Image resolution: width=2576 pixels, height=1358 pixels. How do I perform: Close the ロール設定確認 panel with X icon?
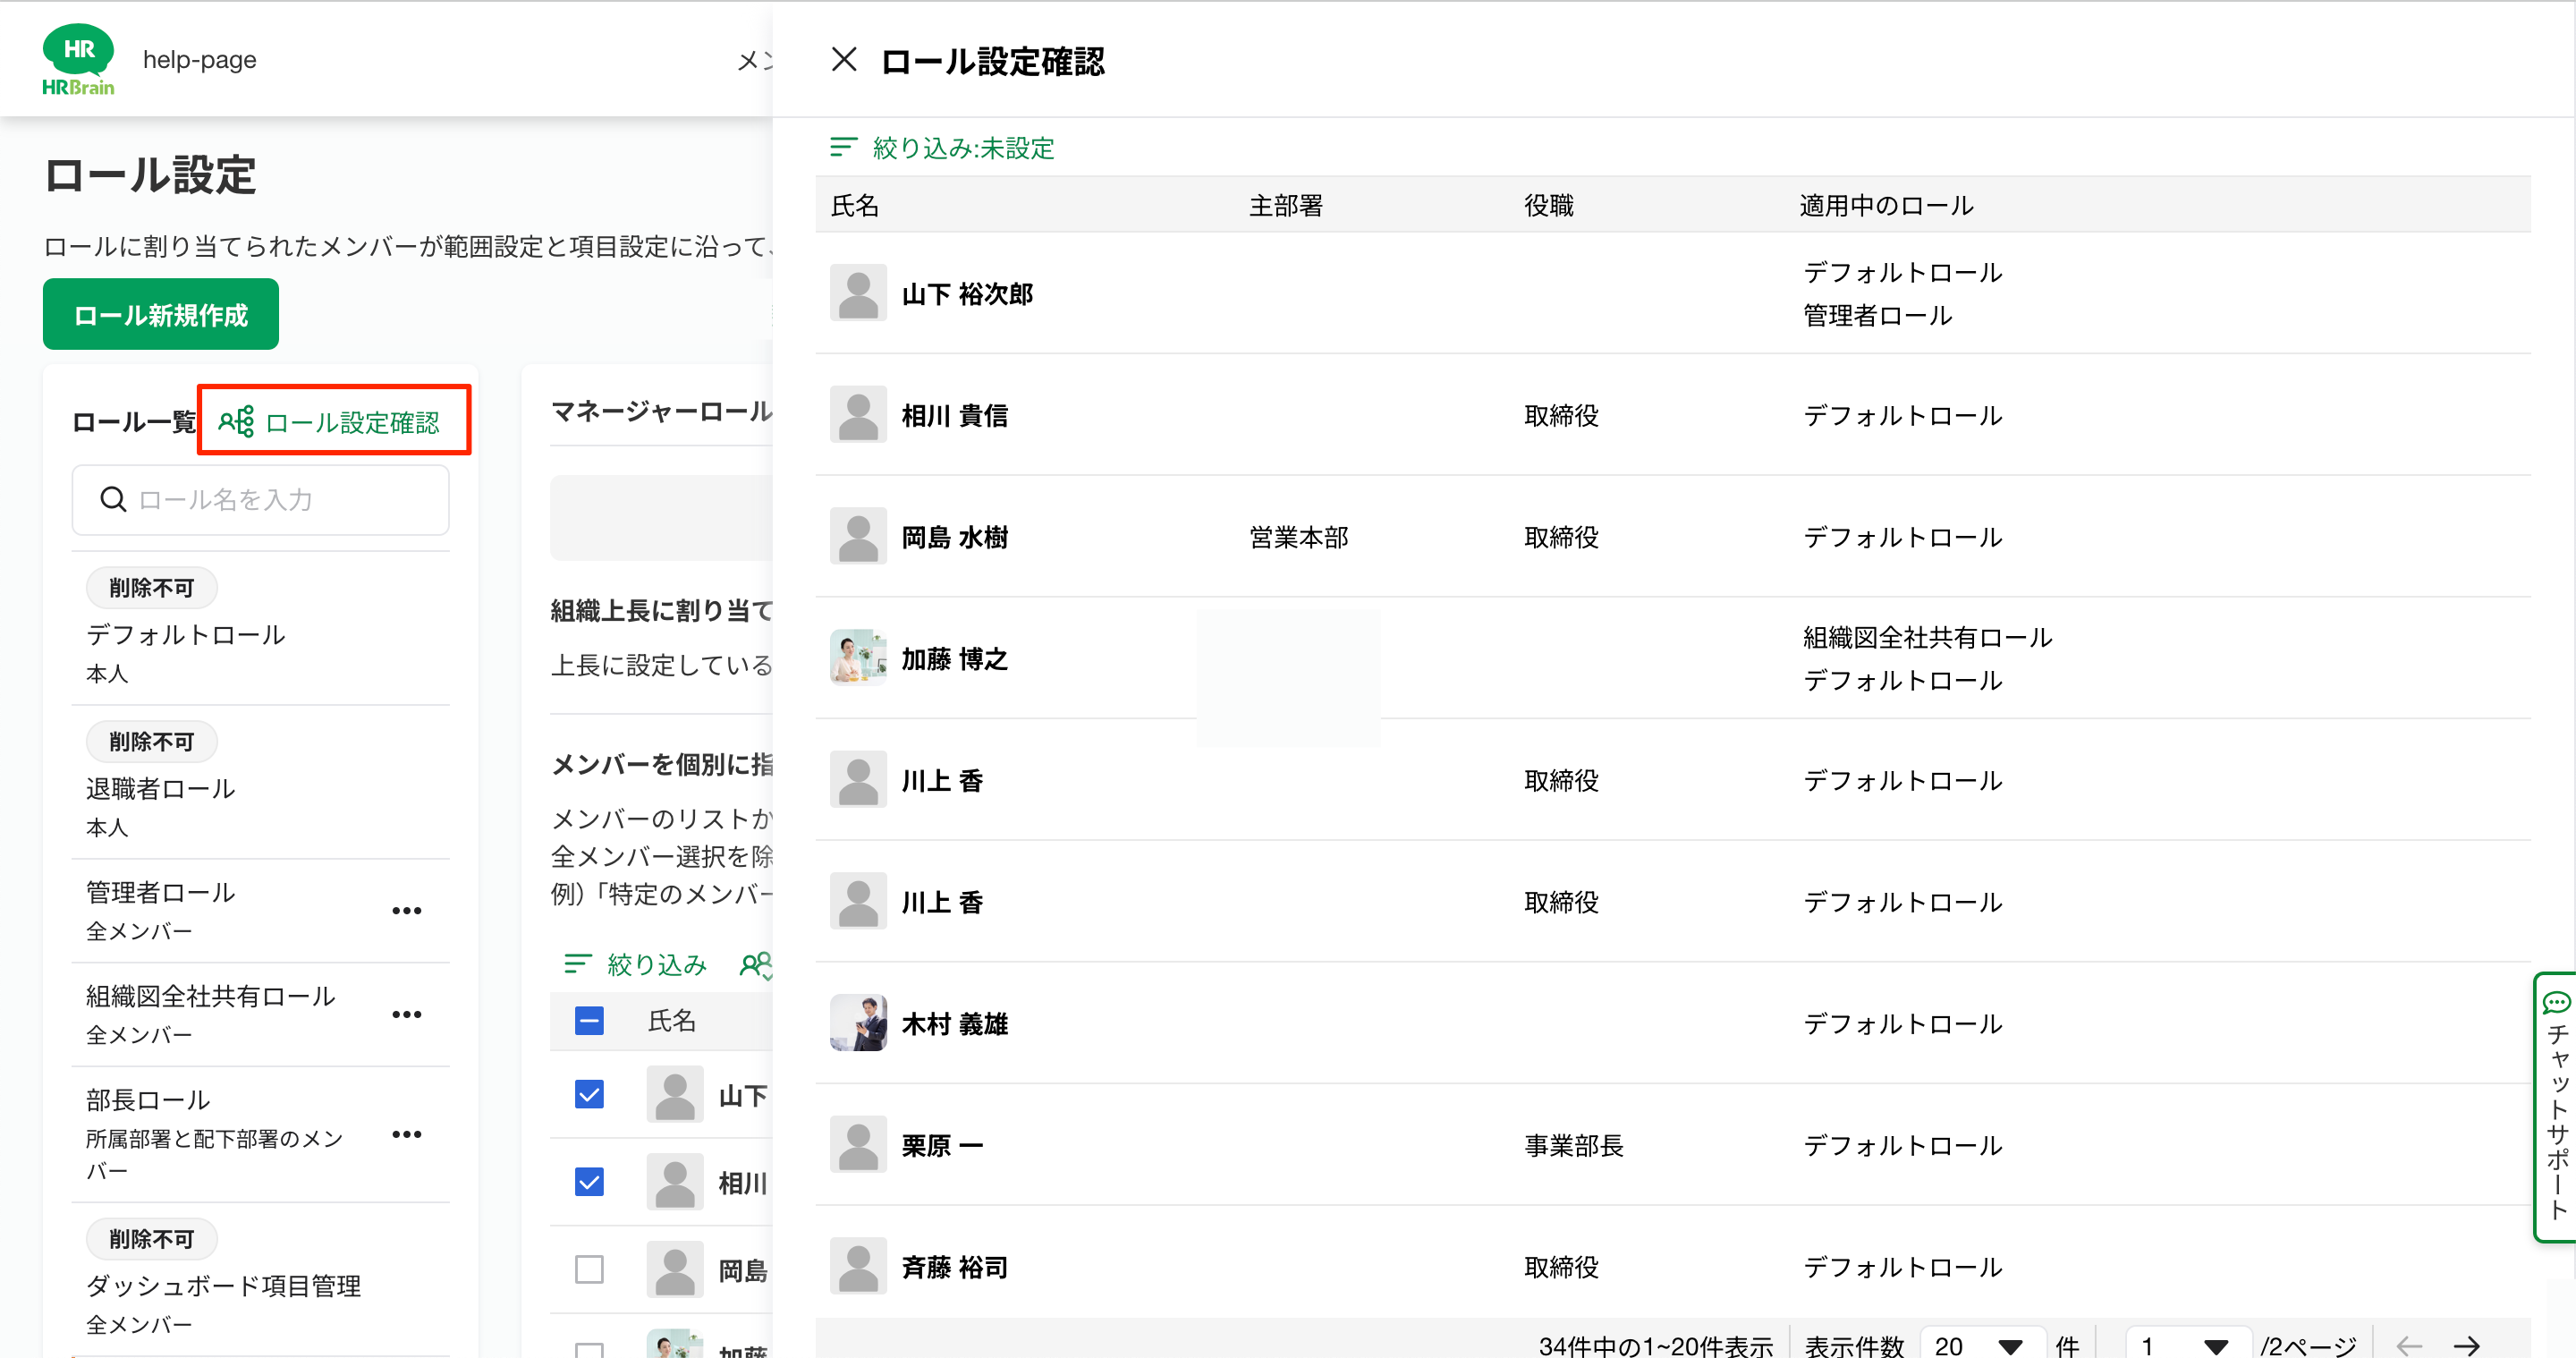[x=843, y=60]
